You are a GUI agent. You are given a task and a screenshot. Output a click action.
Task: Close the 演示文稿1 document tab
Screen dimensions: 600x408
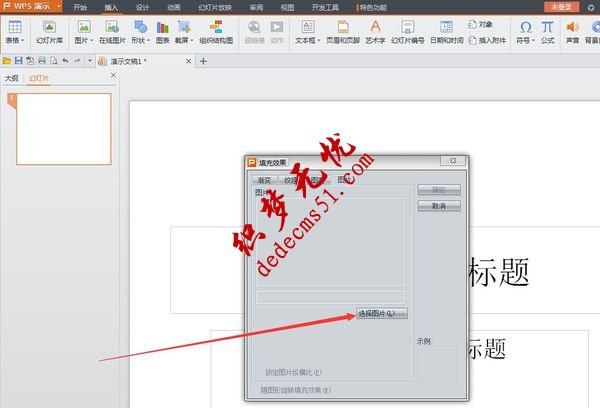tap(188, 61)
